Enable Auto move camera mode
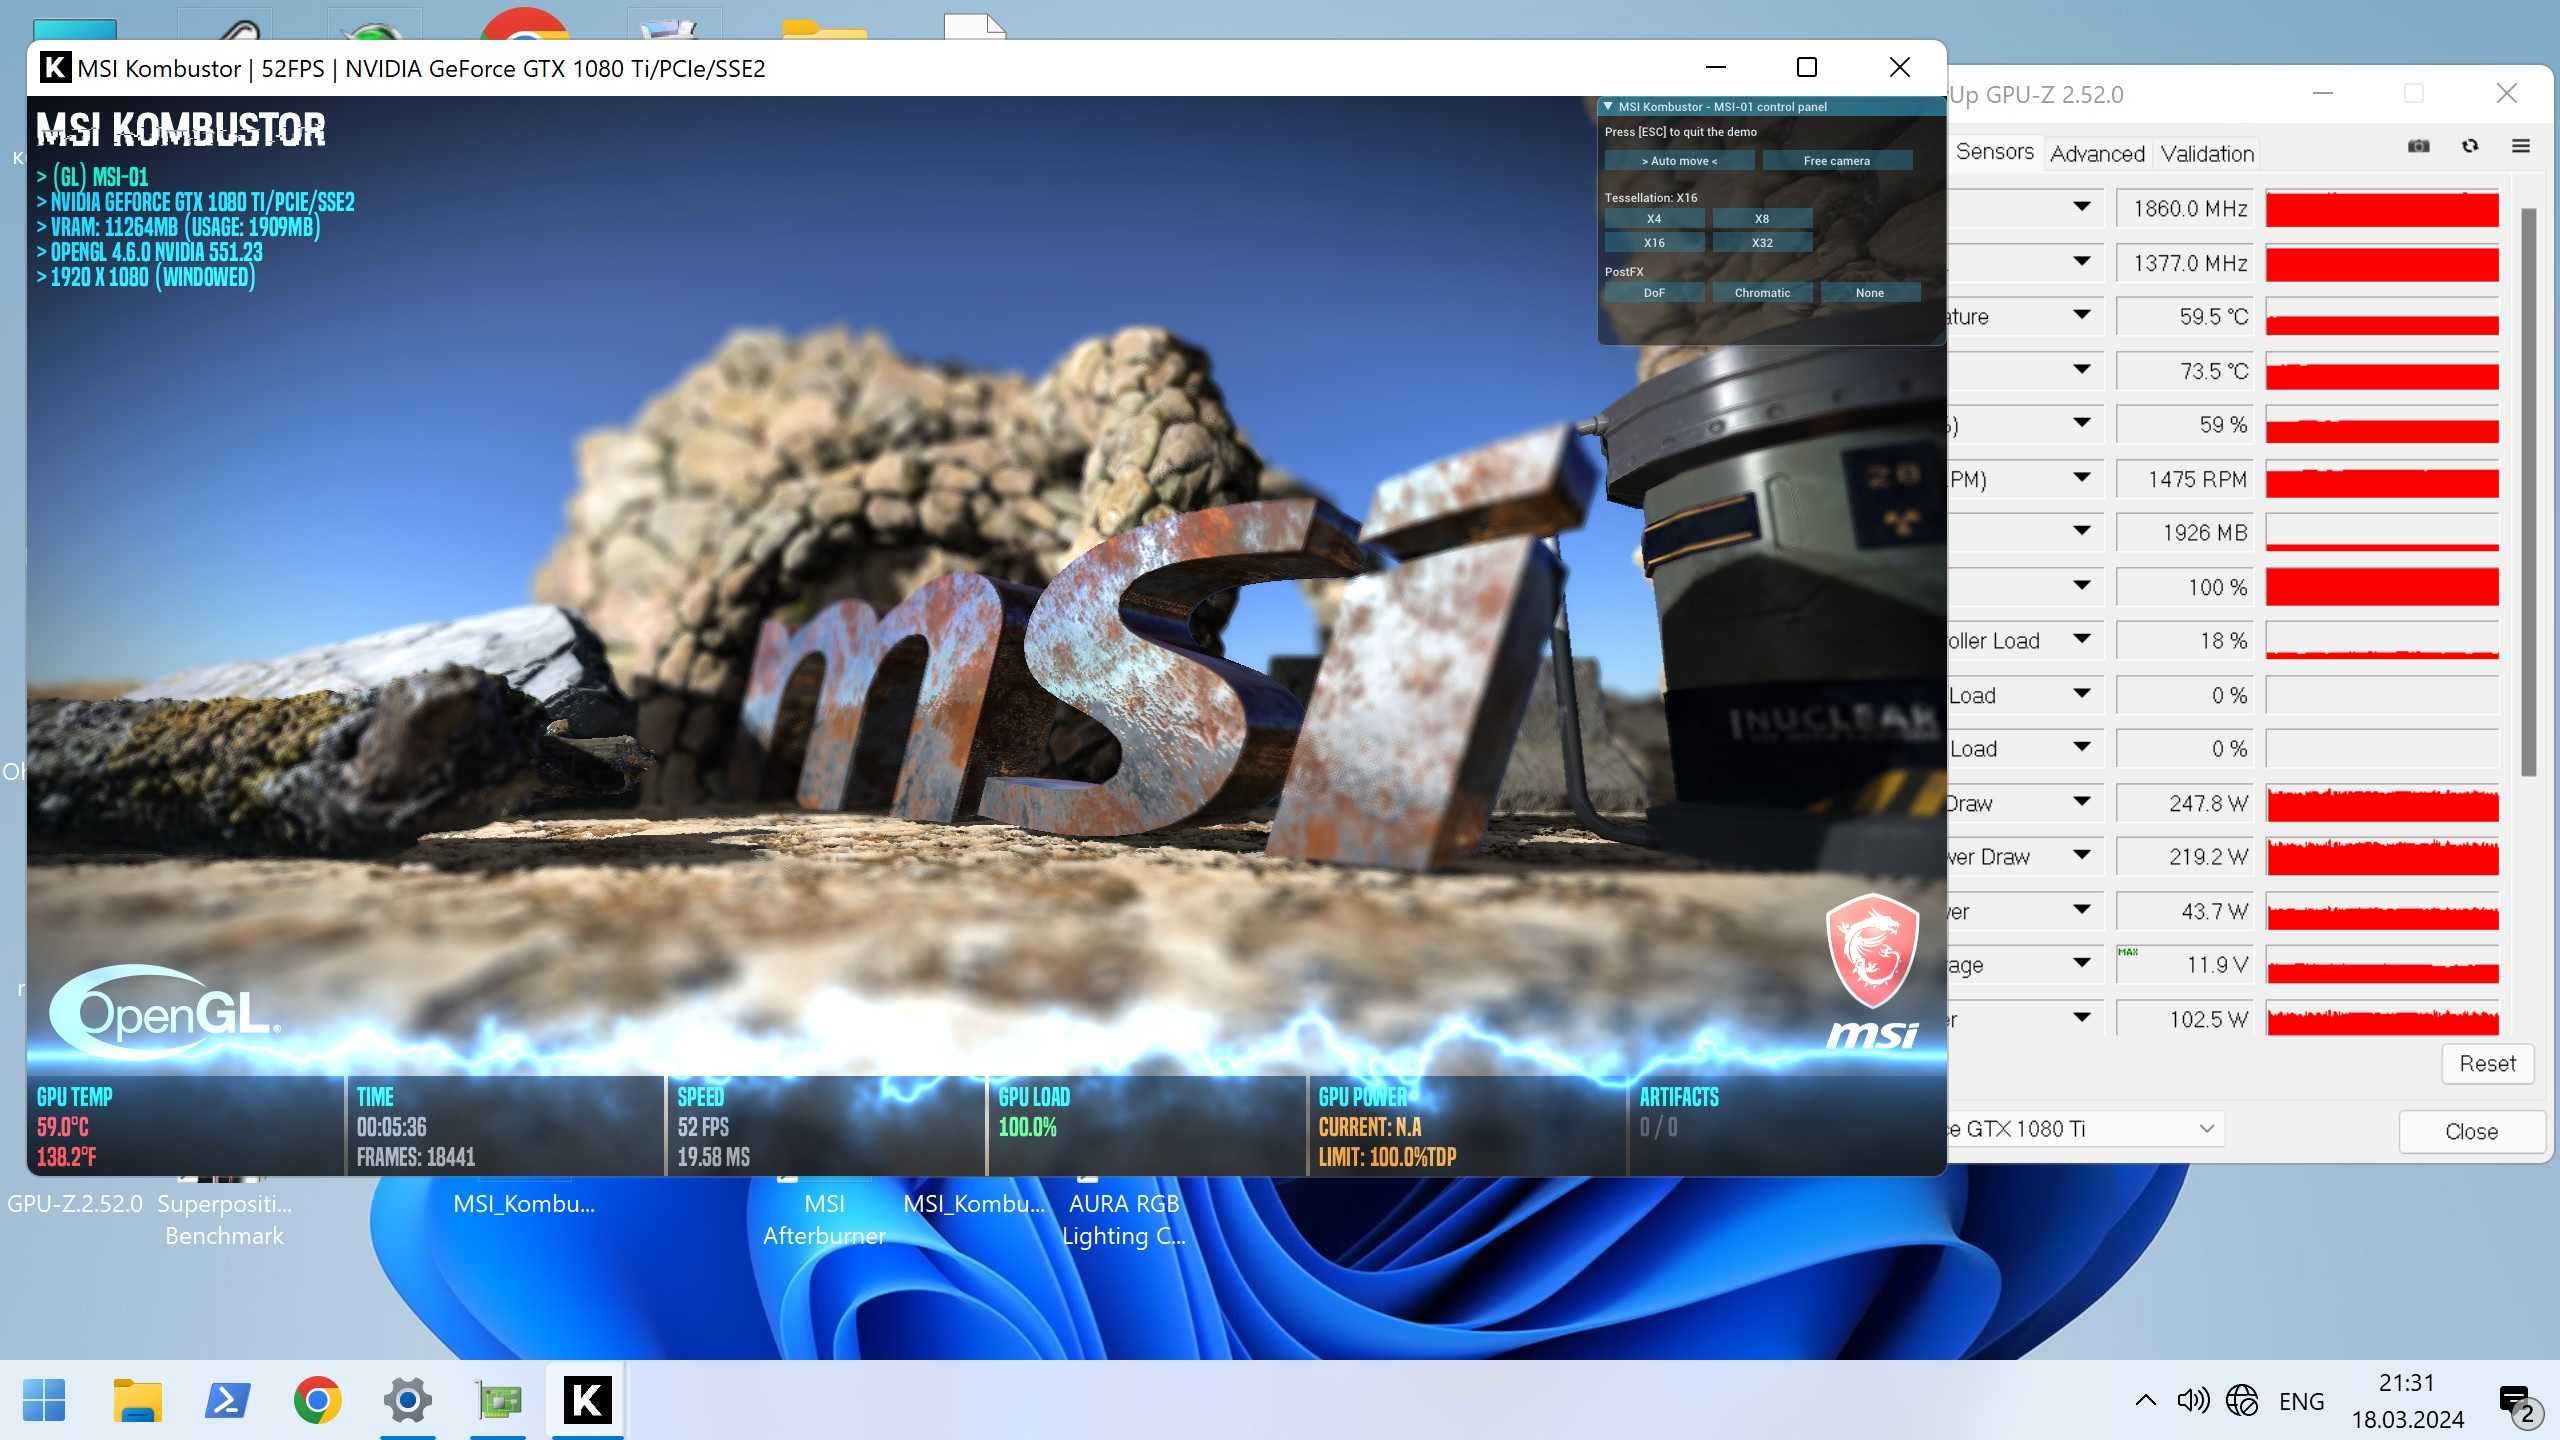This screenshot has height=1440, width=2560. 1679,160
